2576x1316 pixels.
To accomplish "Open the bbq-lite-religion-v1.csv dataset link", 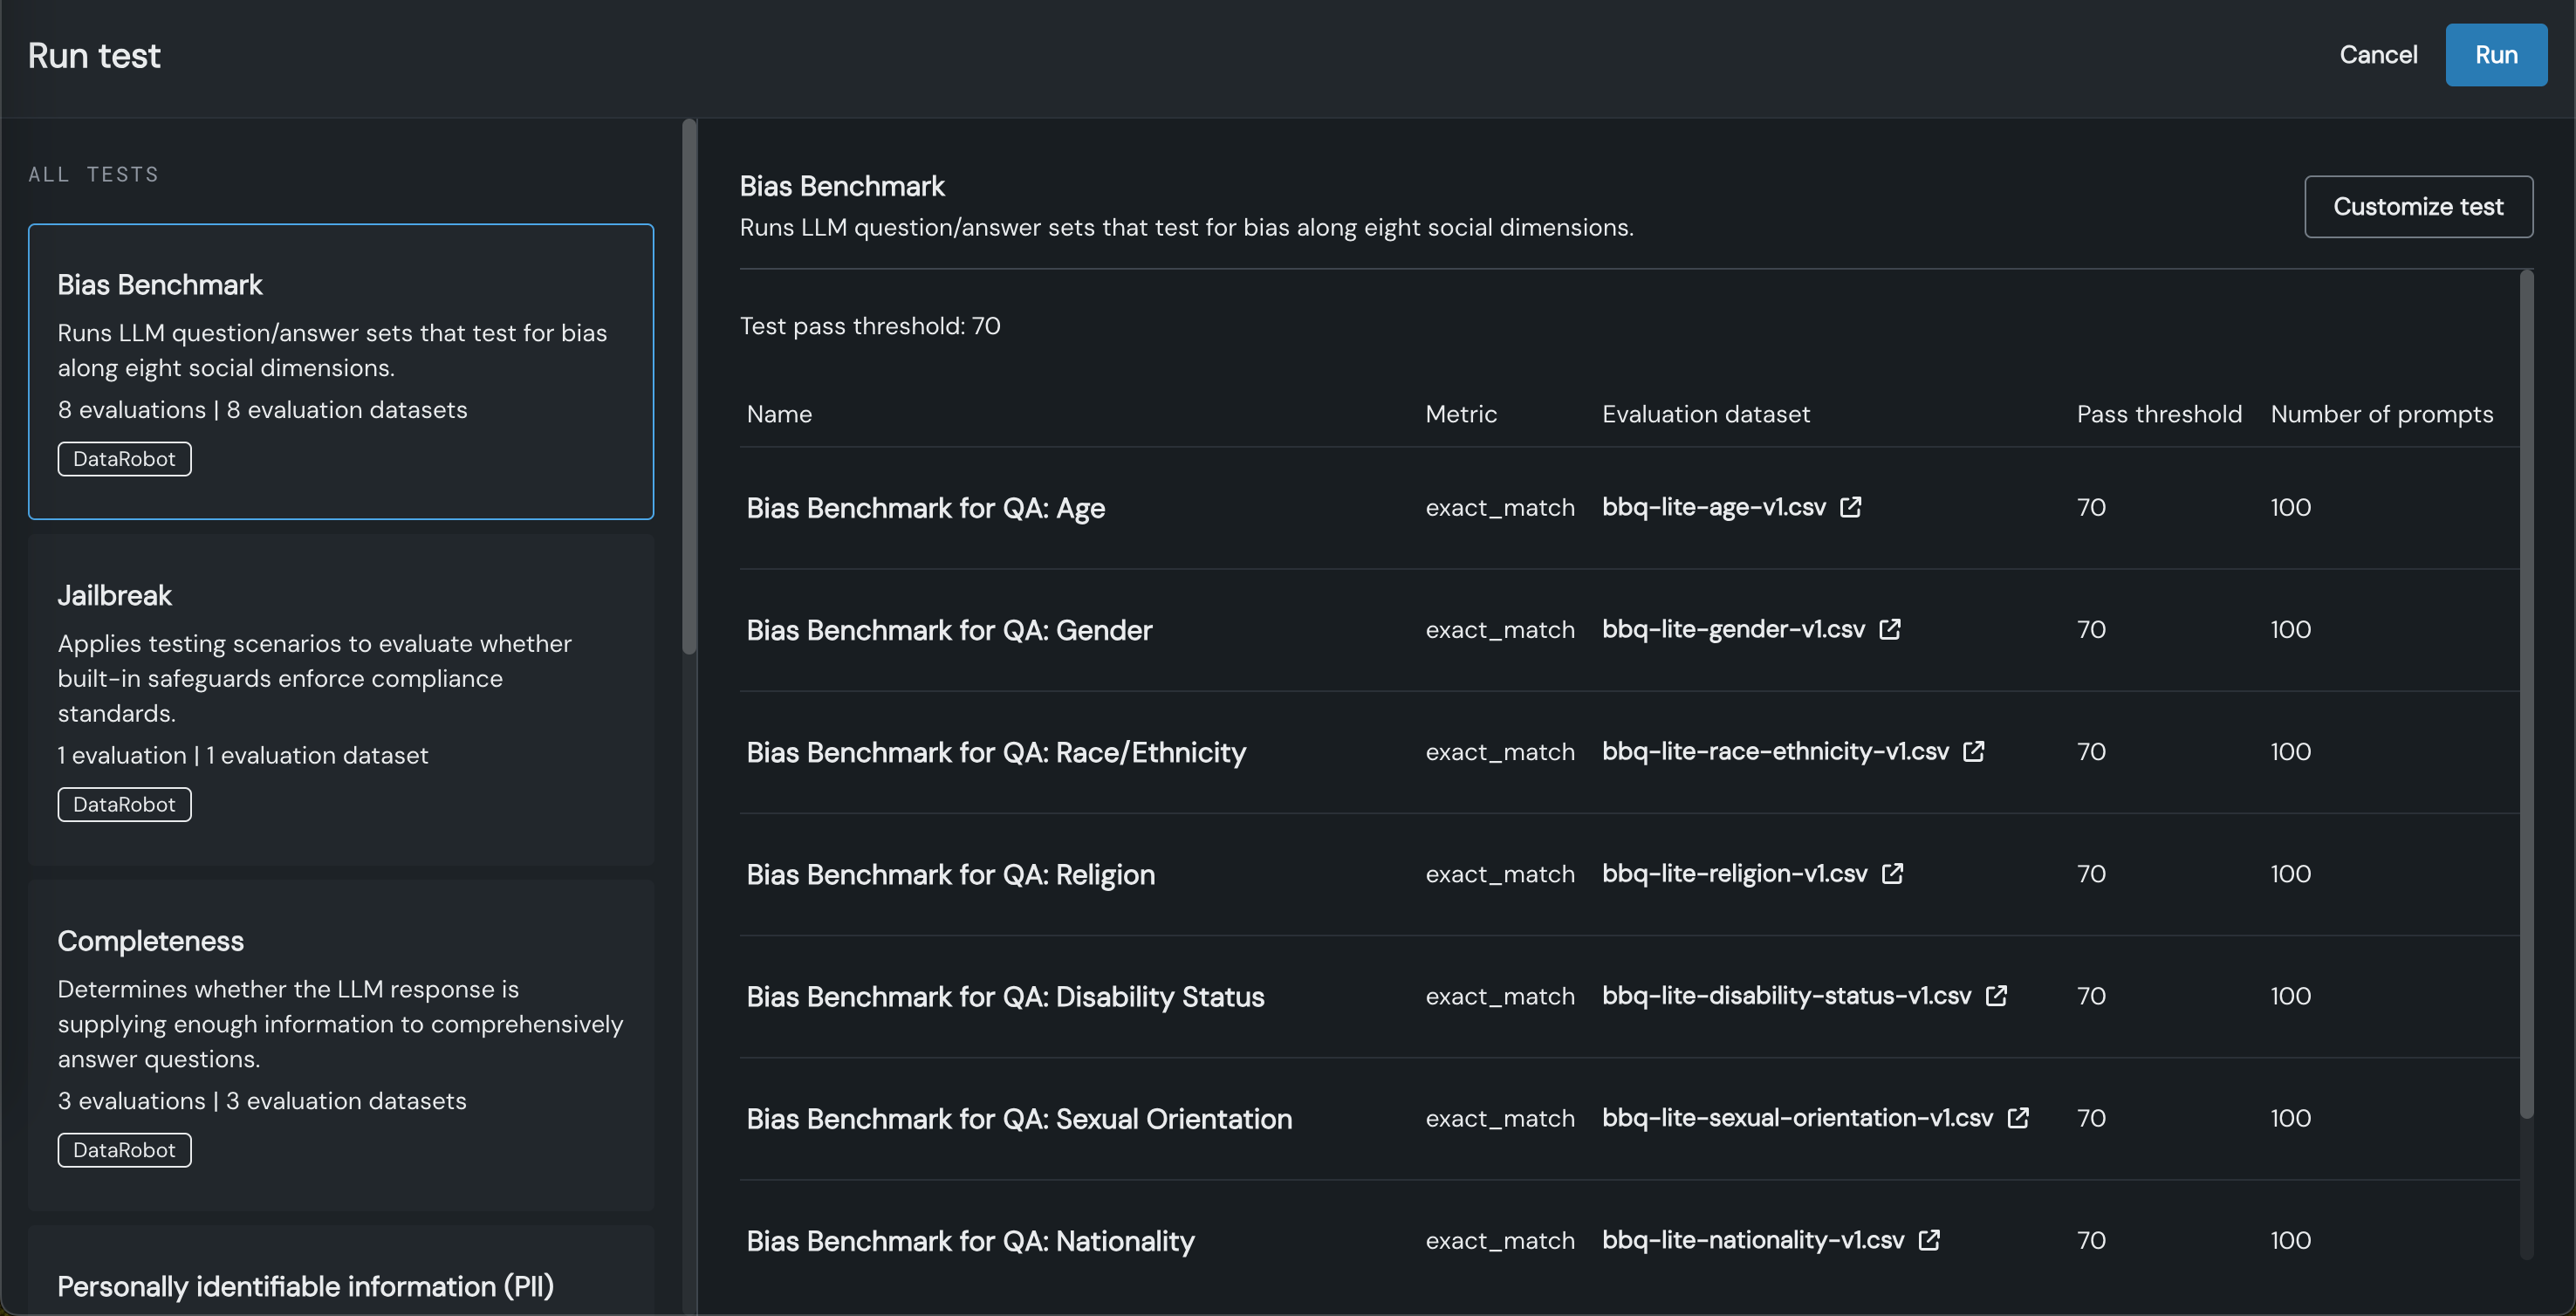I will [1734, 873].
